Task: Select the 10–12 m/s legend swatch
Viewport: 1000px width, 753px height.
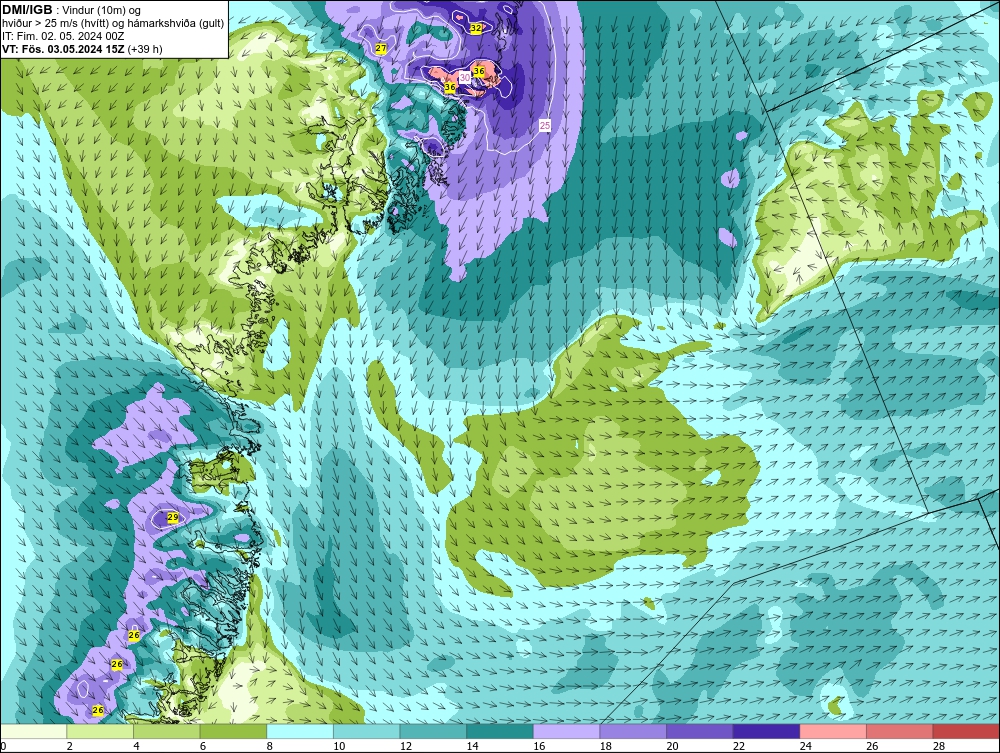Action: coord(366,731)
